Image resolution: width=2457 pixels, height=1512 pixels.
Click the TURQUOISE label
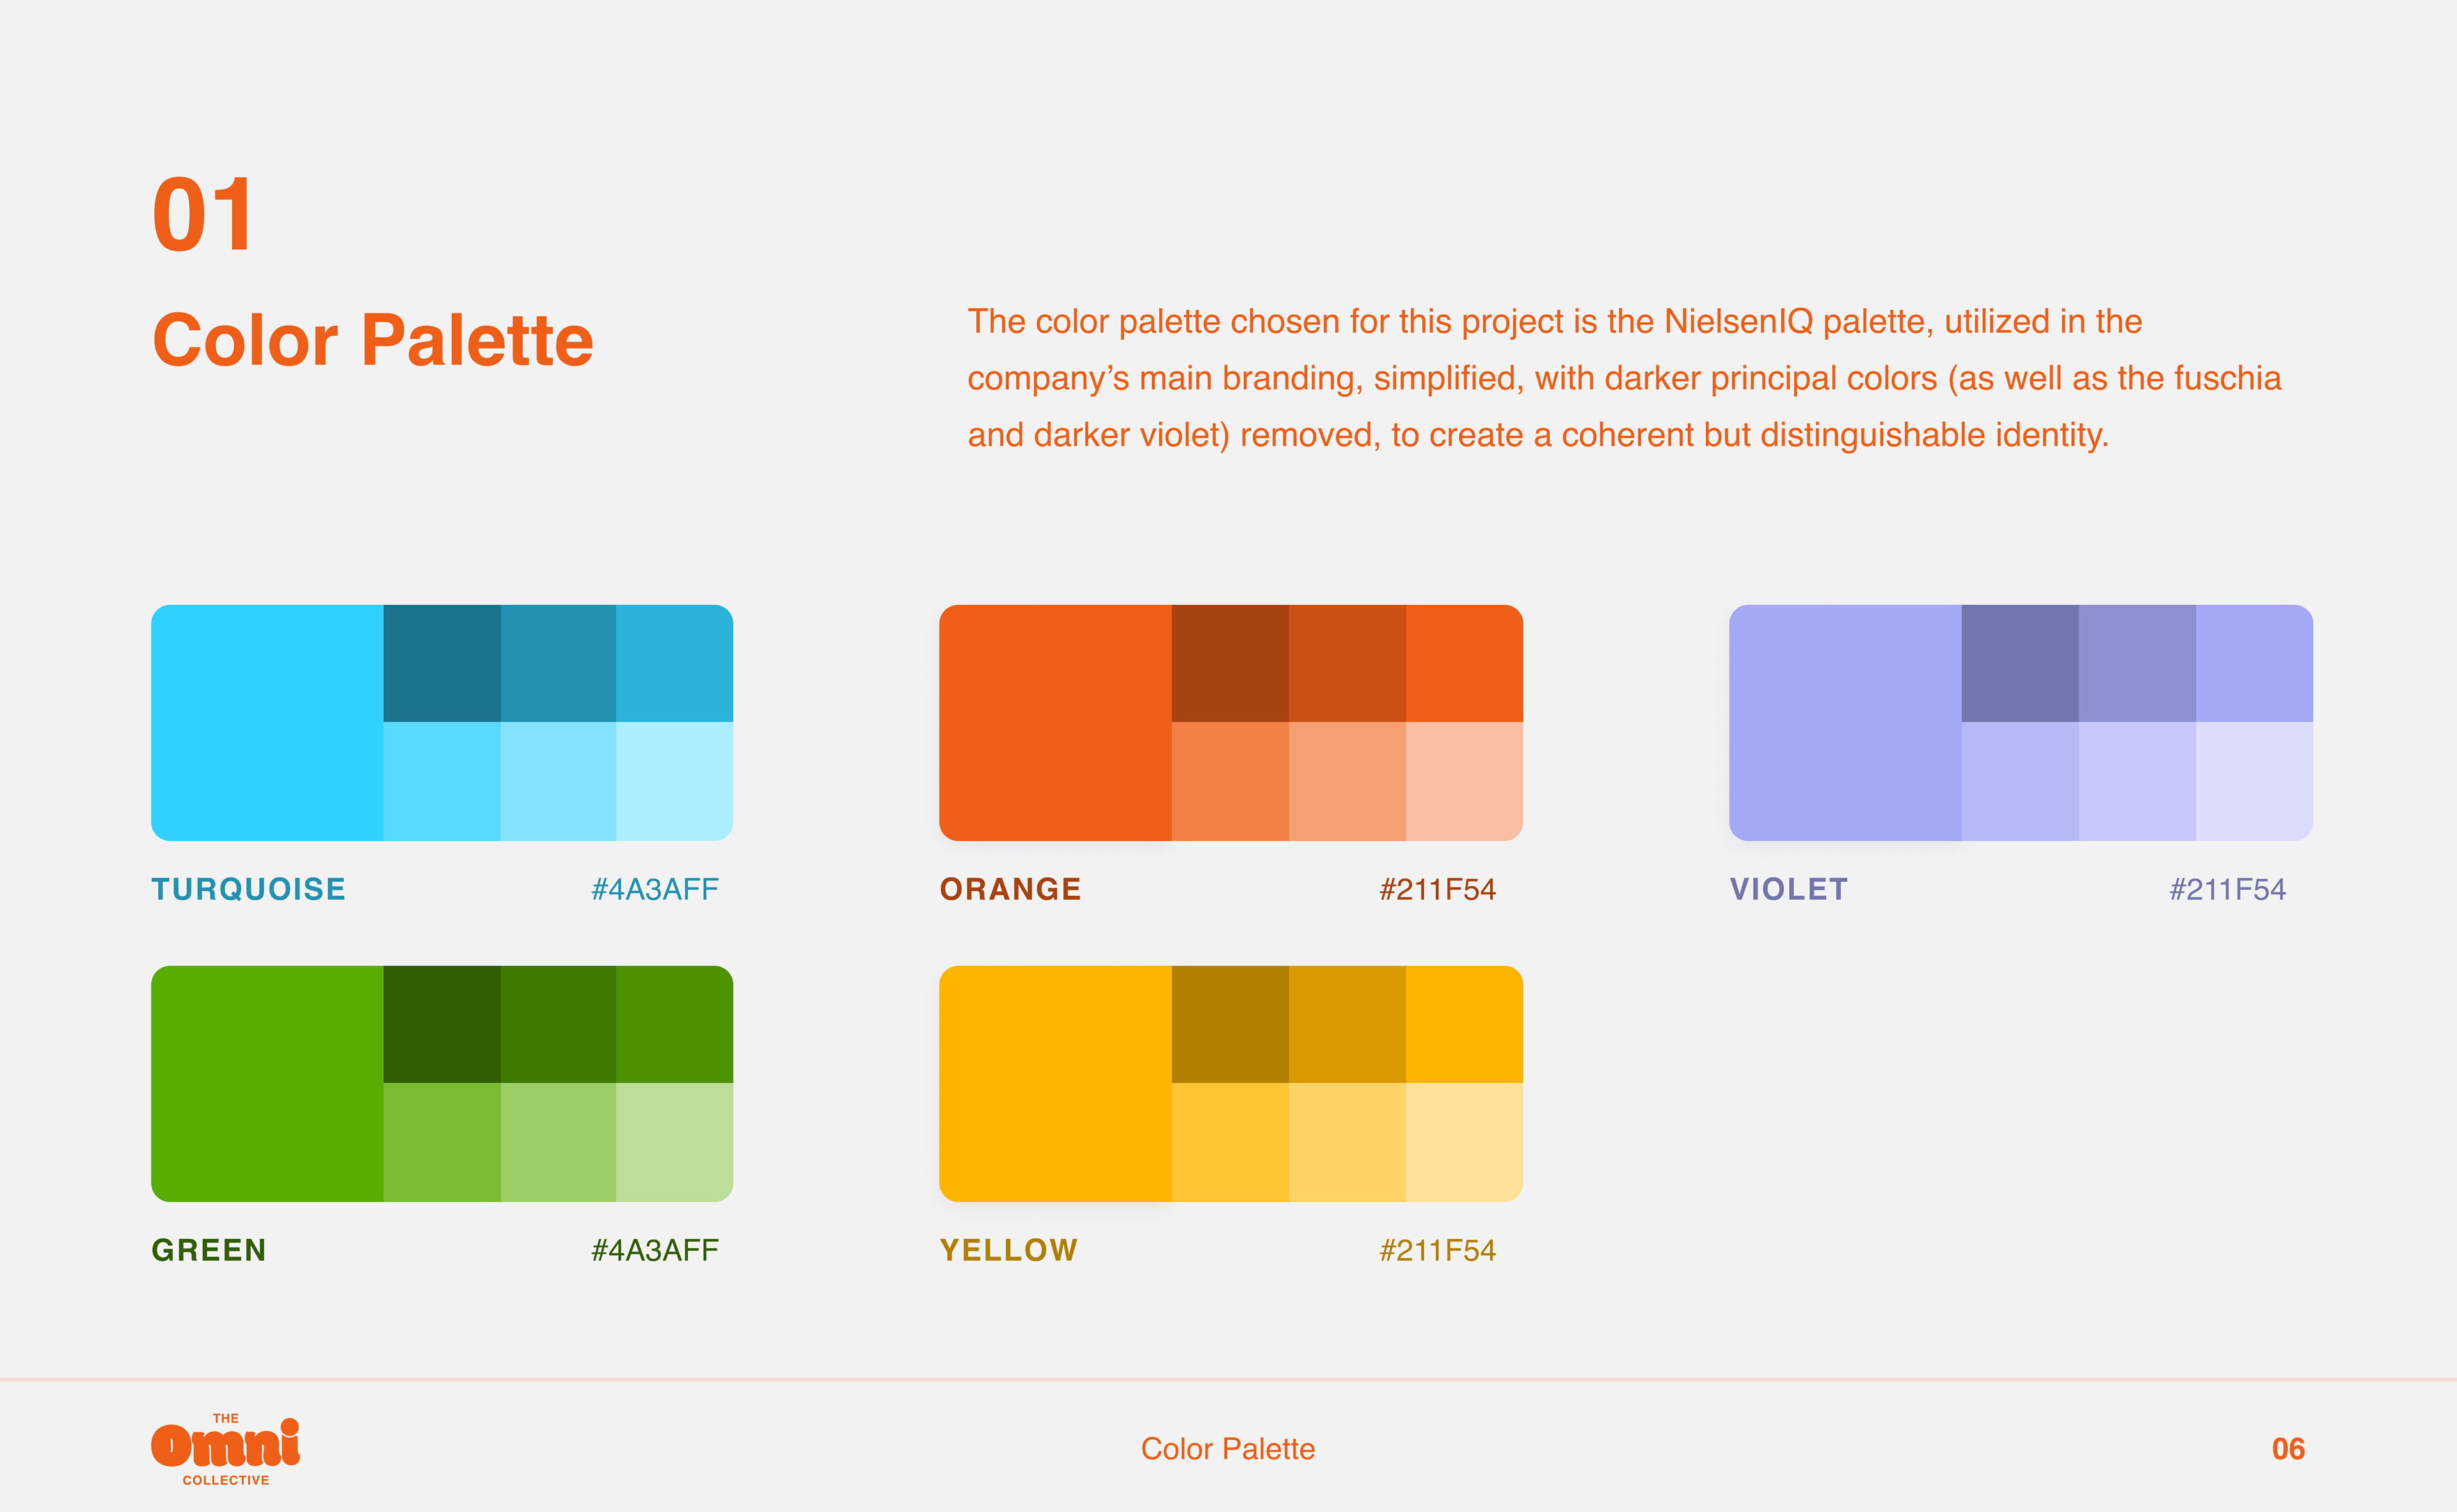click(x=248, y=889)
